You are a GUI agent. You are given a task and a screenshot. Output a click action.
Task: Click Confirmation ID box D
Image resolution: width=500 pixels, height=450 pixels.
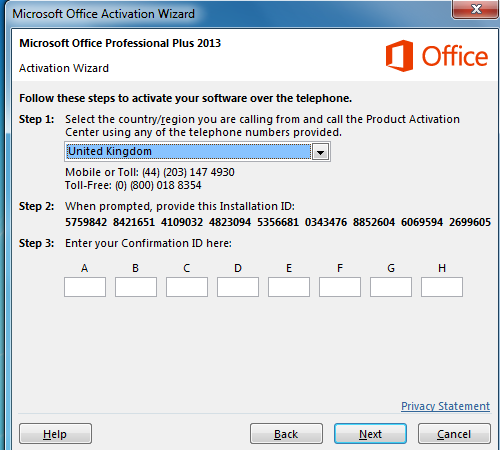[238, 287]
